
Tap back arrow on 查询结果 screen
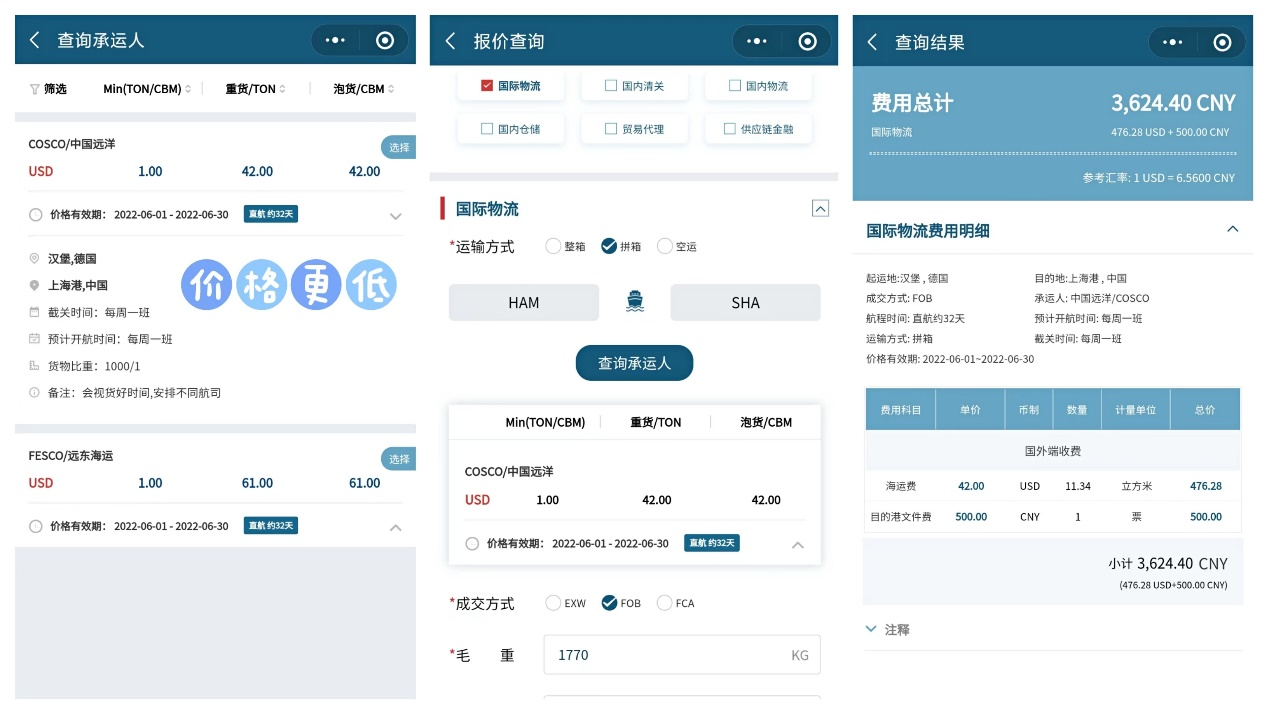(x=872, y=42)
